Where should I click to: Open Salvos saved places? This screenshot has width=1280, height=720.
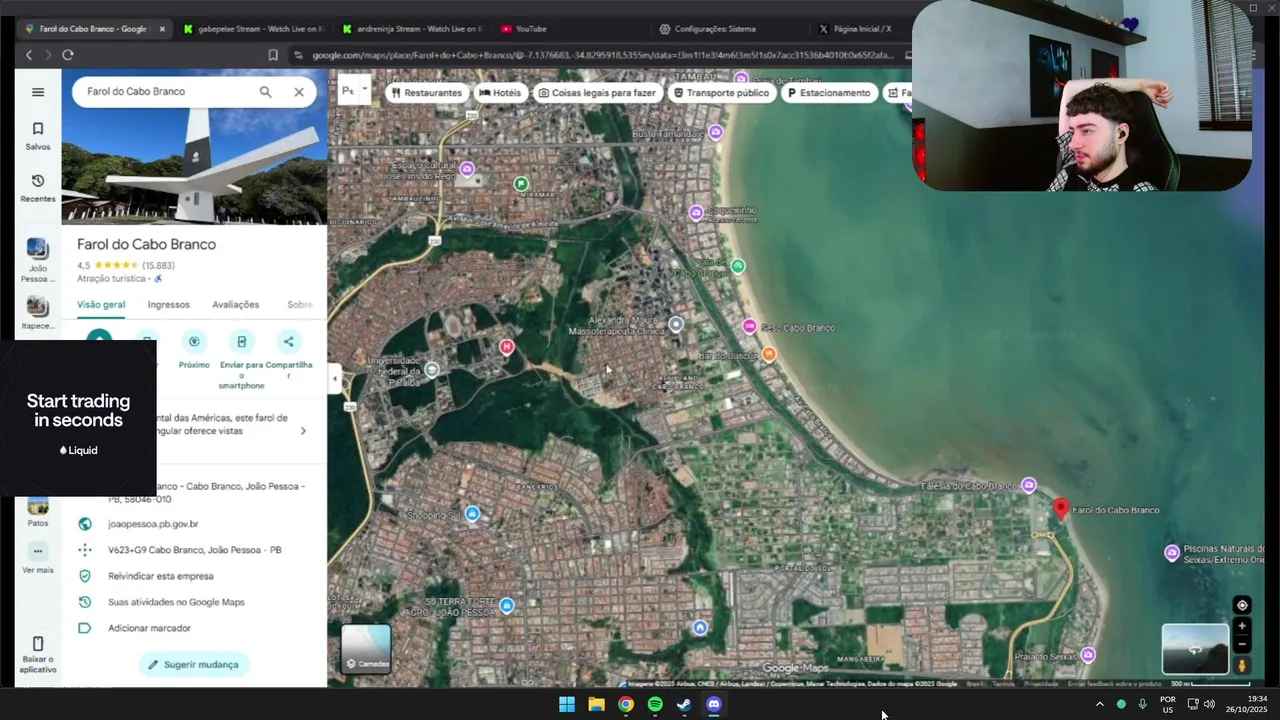[38, 136]
